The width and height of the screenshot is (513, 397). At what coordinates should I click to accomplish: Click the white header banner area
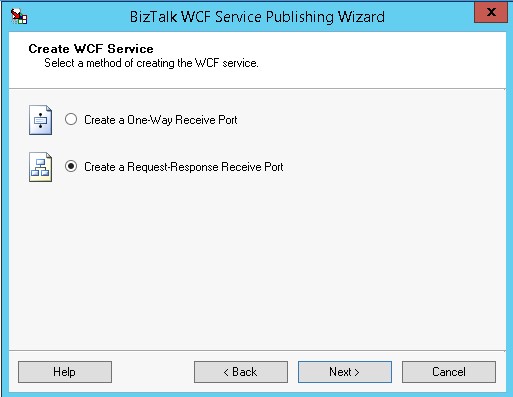(x=367, y=60)
